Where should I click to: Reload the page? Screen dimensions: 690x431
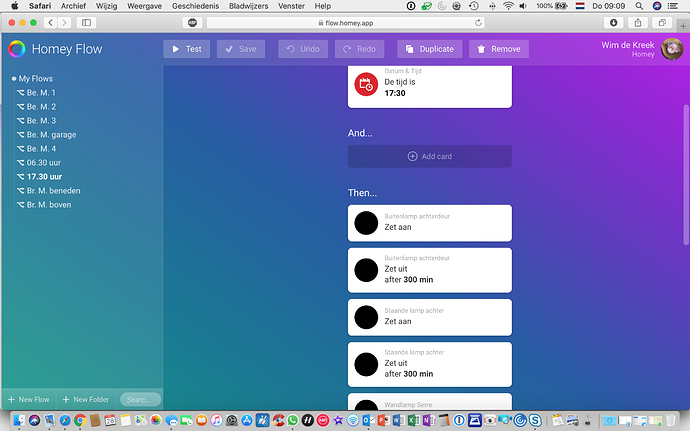pos(478,23)
